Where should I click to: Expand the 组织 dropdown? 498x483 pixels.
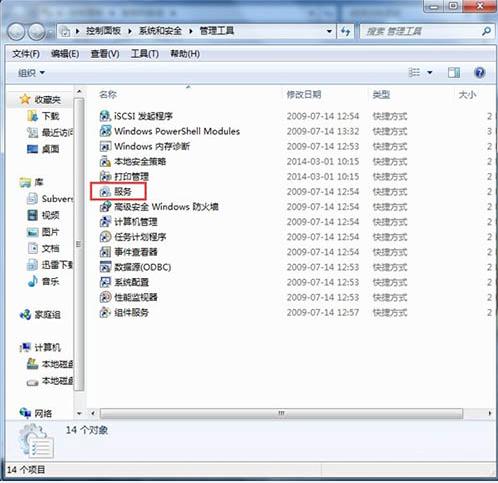click(31, 73)
